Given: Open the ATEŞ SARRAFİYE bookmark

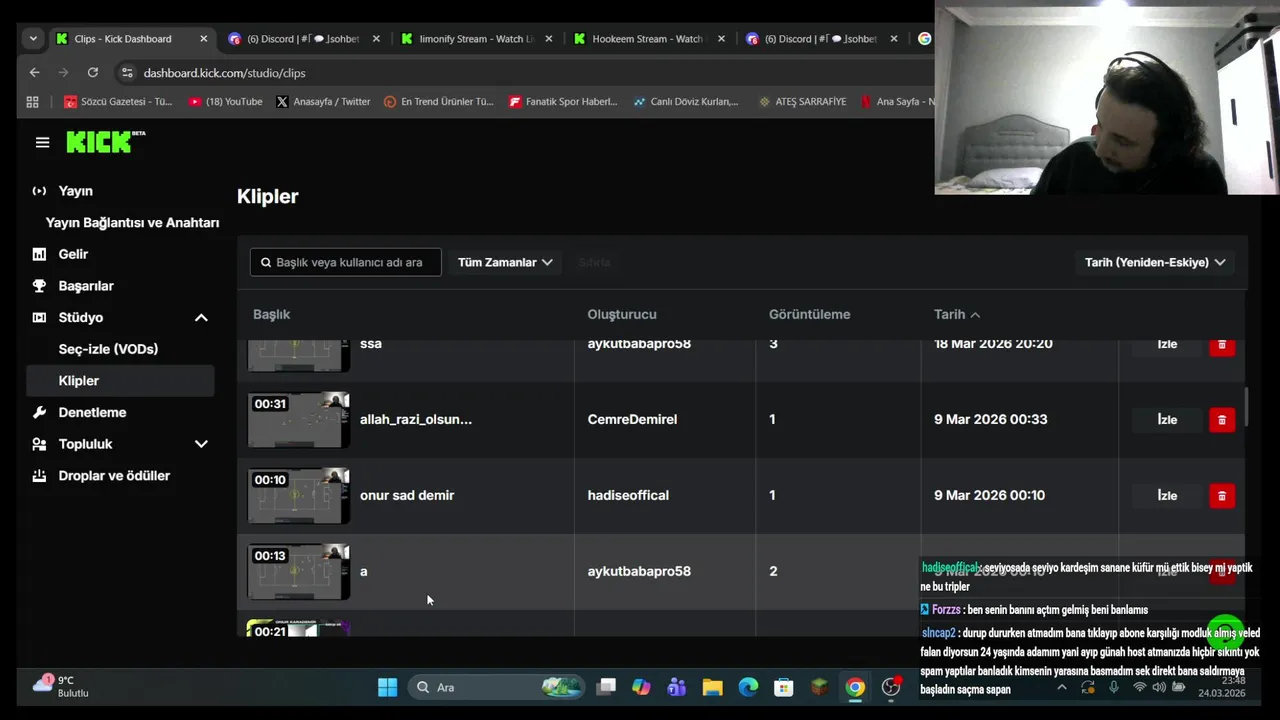Looking at the screenshot, I should point(802,102).
